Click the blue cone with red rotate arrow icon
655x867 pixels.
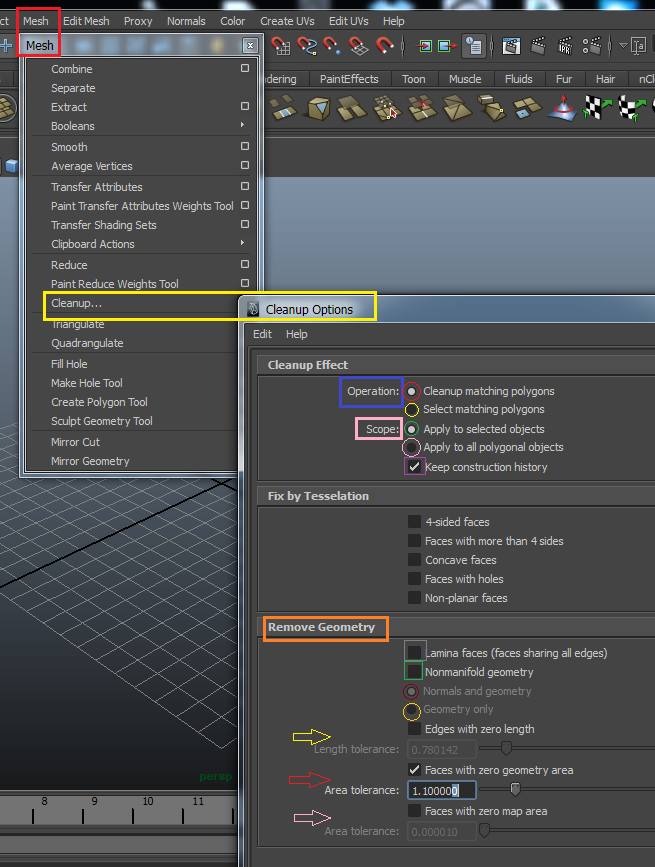tap(563, 107)
